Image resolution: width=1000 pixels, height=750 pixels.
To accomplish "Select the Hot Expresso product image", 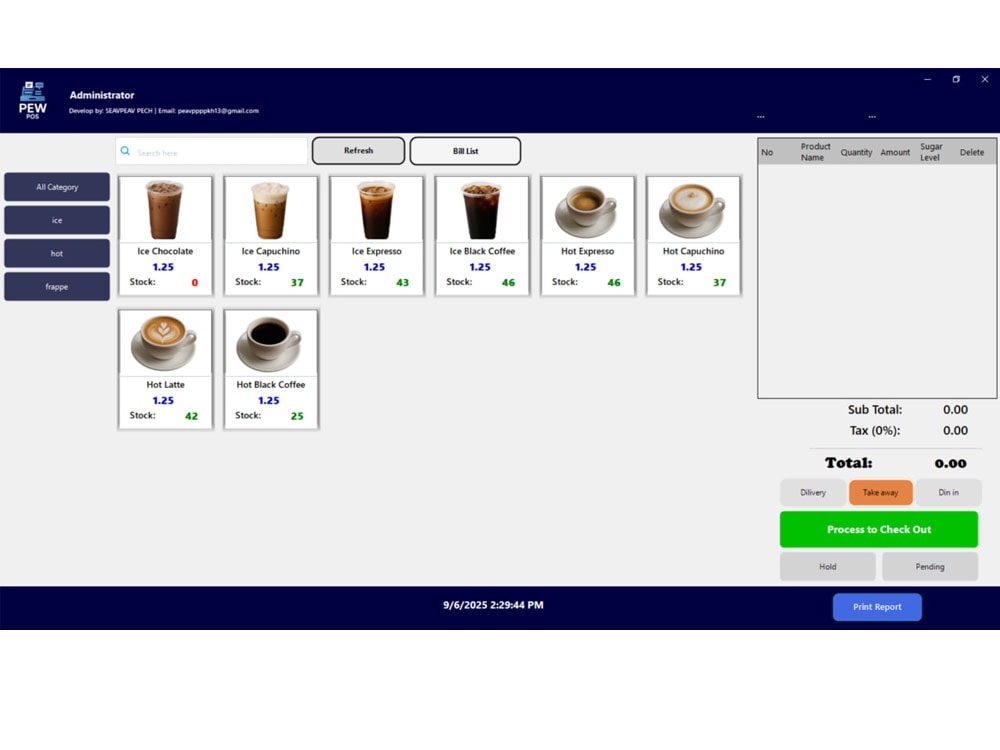I will click(x=587, y=210).
